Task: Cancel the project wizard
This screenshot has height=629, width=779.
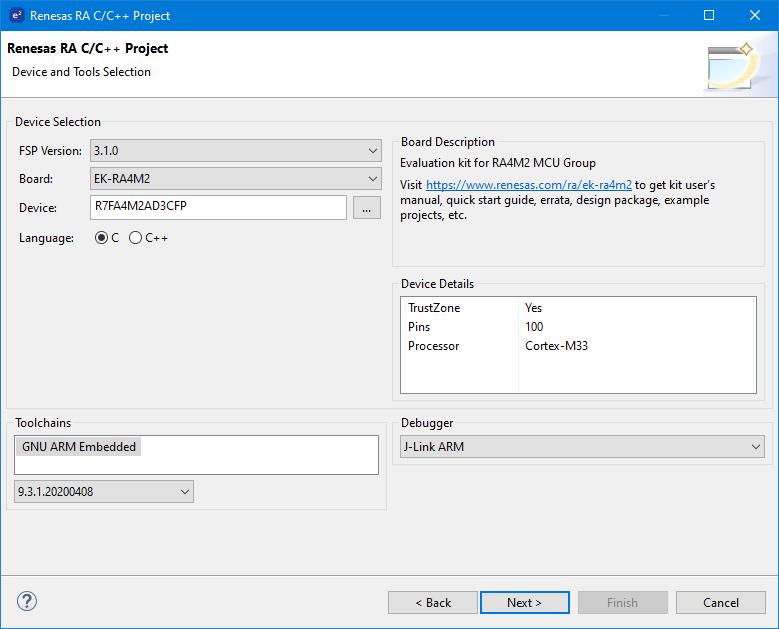Action: point(720,602)
